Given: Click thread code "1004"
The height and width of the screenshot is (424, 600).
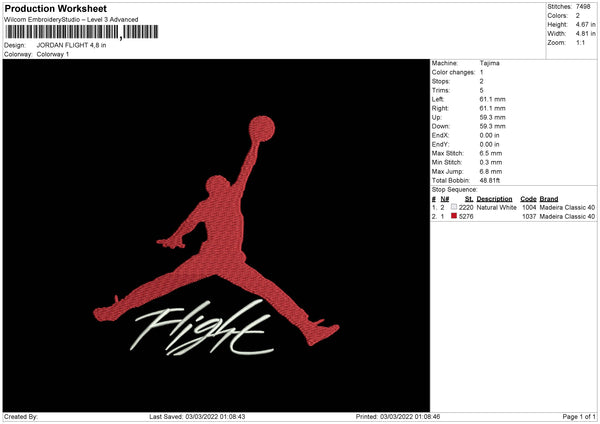Looking at the screenshot, I should (x=529, y=207).
